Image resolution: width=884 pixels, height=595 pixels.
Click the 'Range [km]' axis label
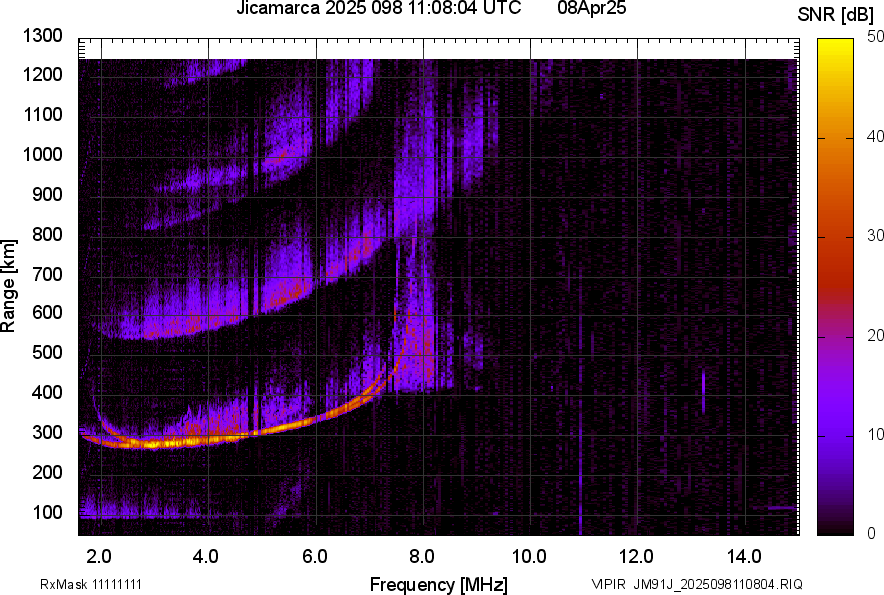[x=8, y=287]
